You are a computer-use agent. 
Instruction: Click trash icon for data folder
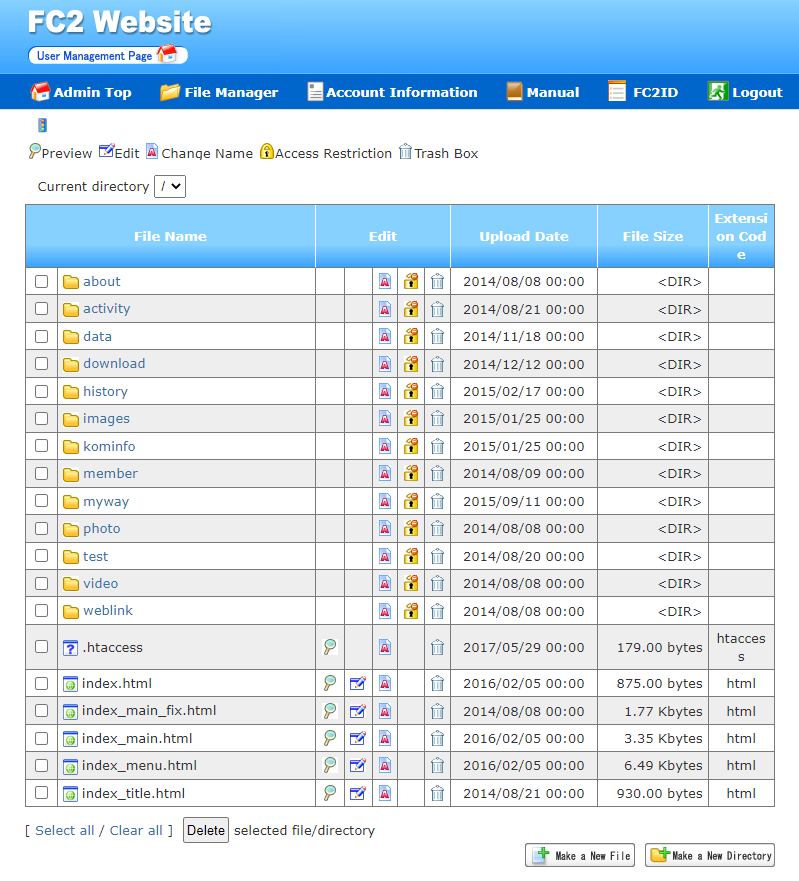click(x=437, y=337)
